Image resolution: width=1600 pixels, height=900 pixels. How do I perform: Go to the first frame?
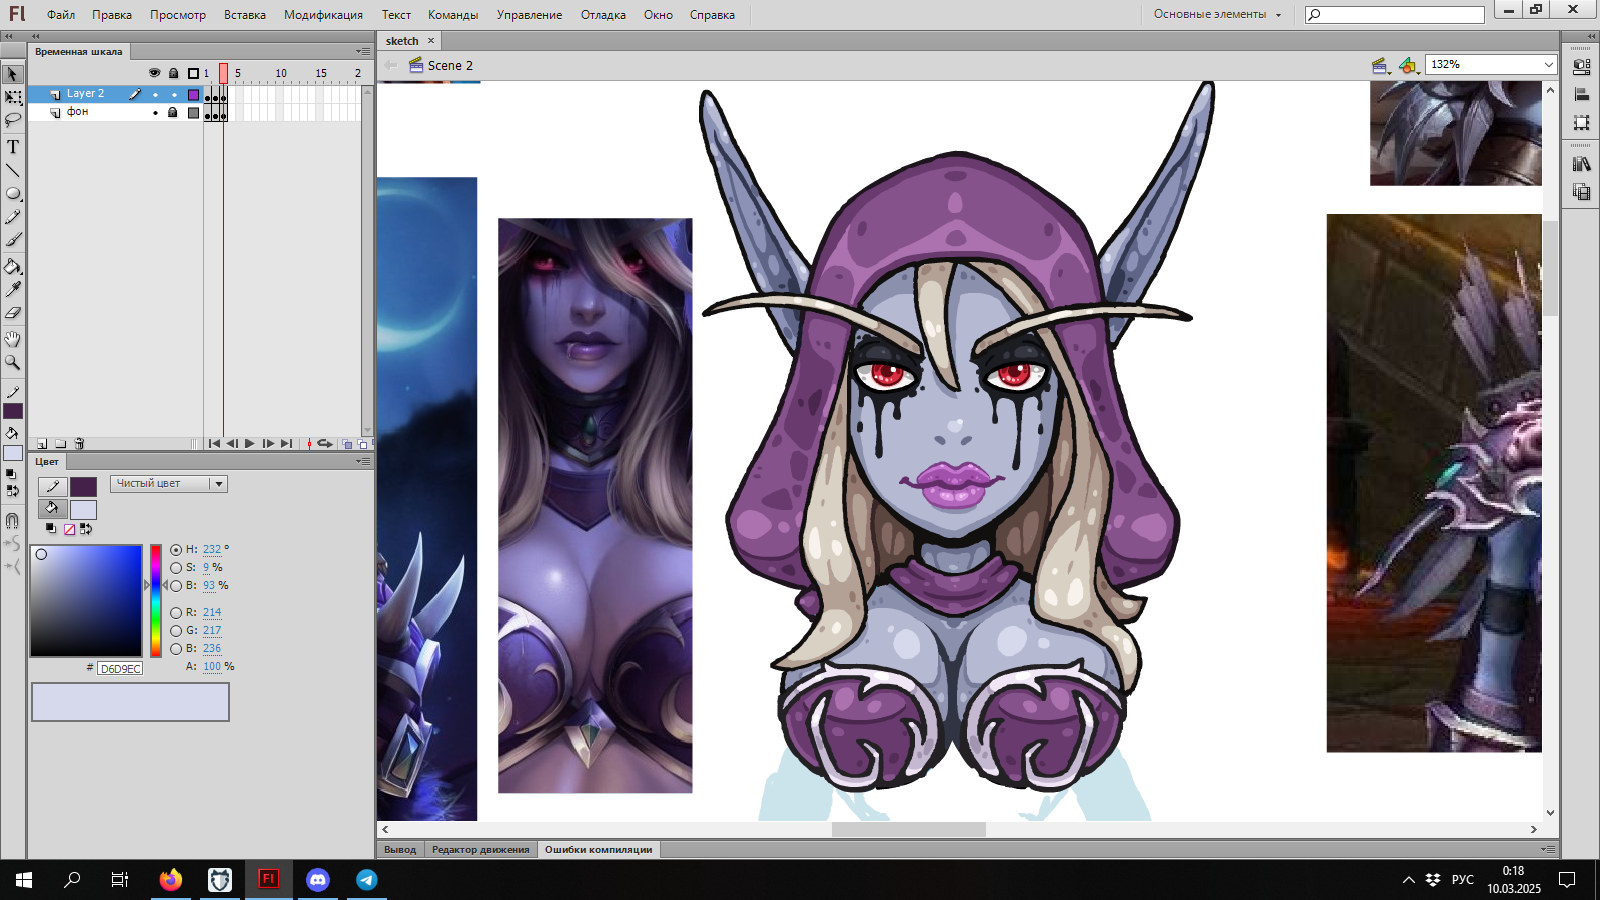point(214,444)
